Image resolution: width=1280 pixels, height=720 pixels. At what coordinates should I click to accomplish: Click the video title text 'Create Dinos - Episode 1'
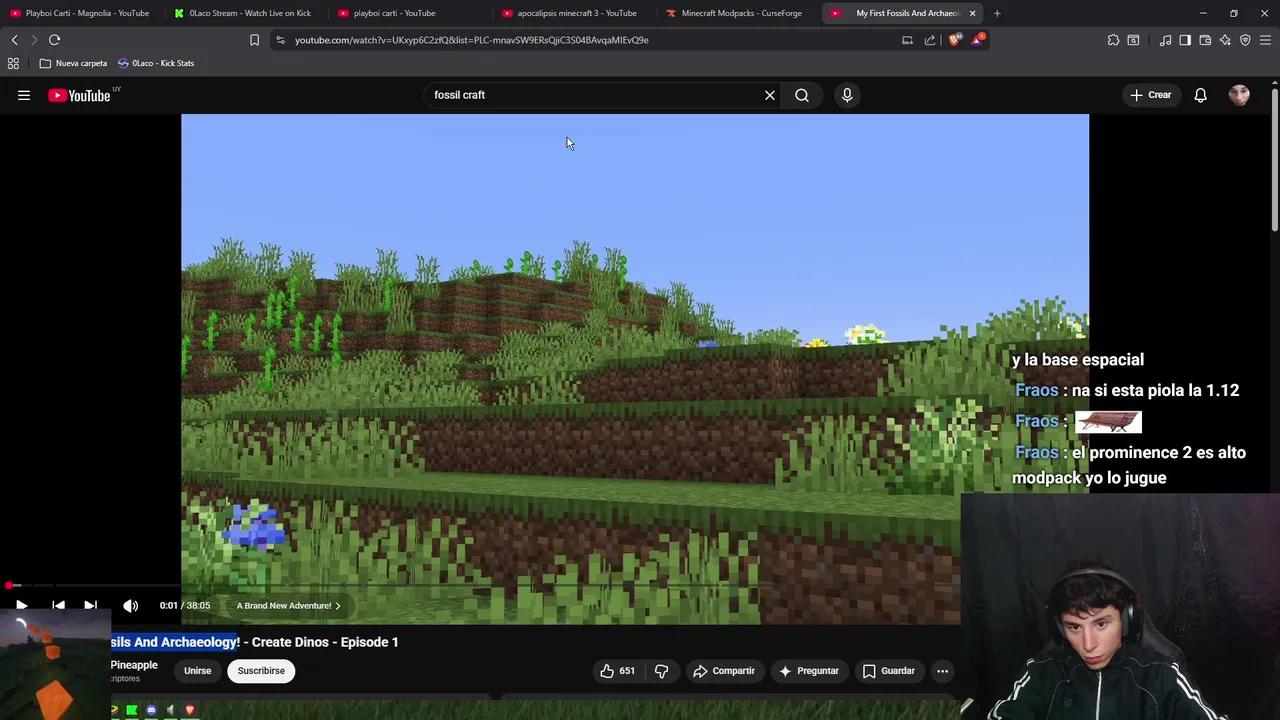coord(325,642)
